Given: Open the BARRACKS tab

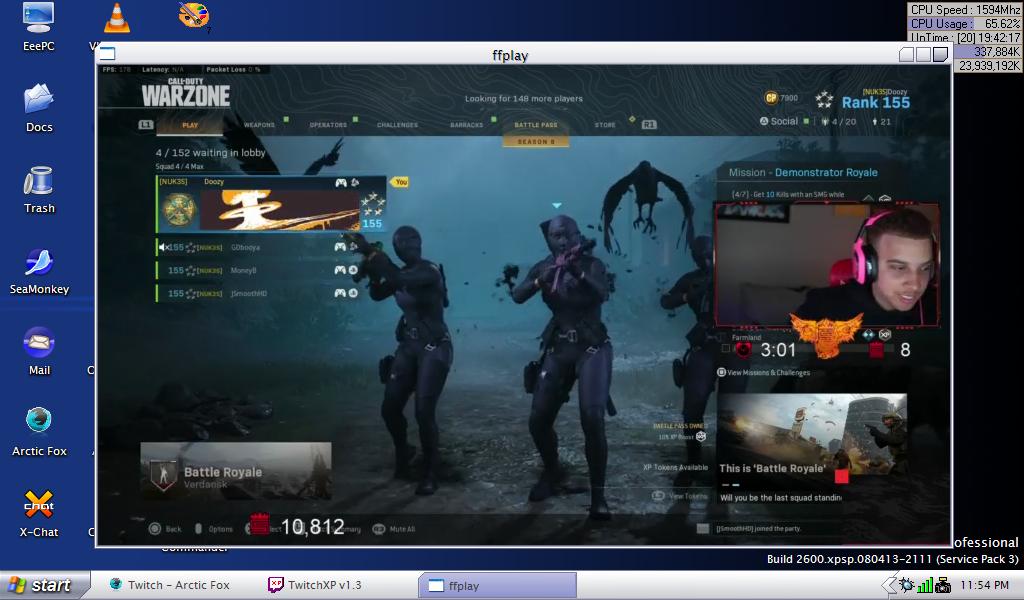Looking at the screenshot, I should click(466, 125).
